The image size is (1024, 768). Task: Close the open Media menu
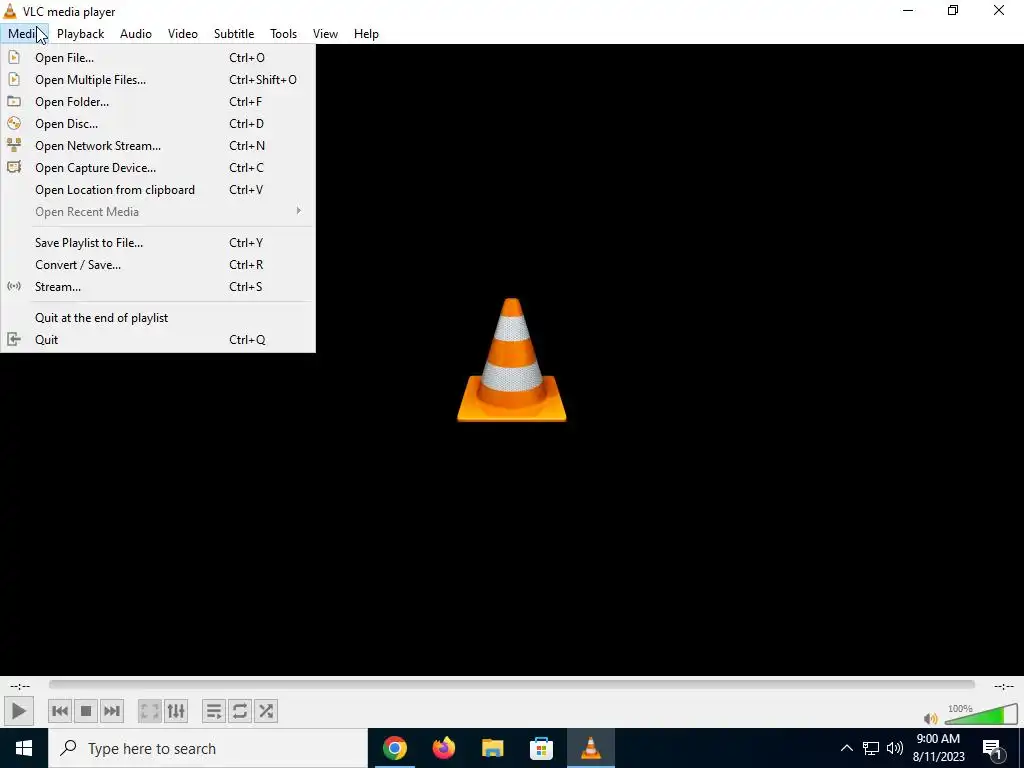coord(24,34)
